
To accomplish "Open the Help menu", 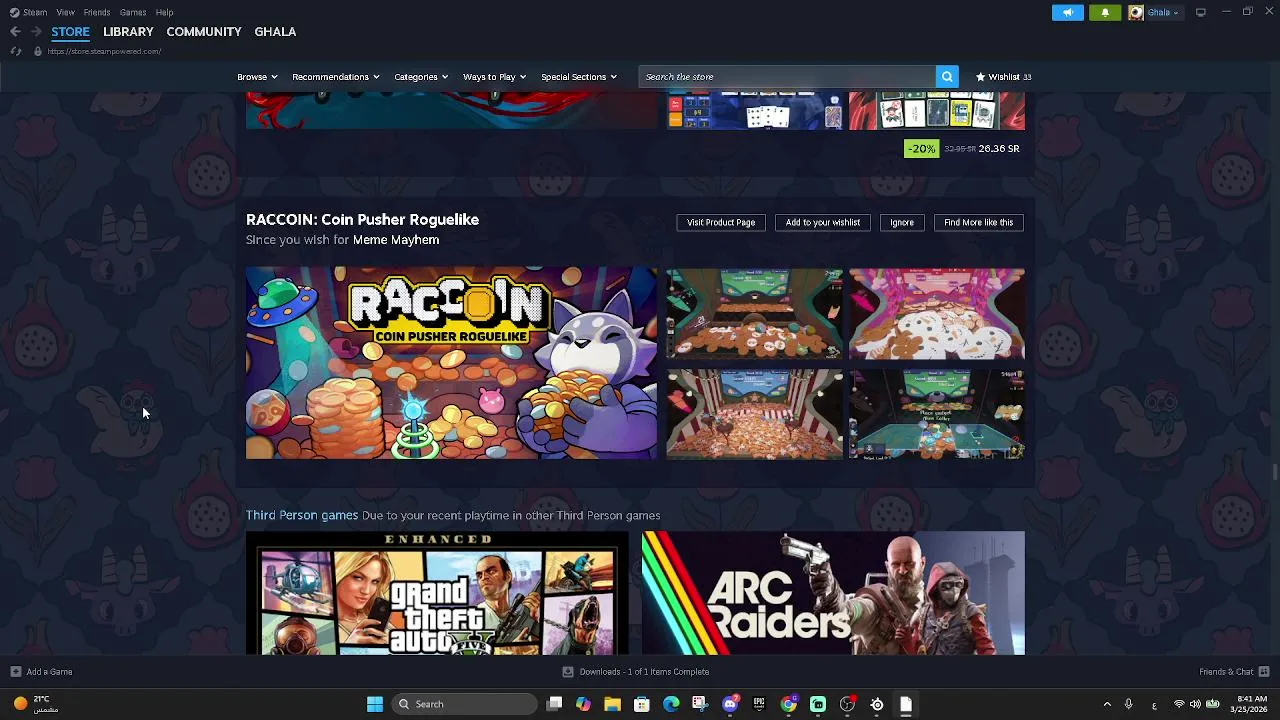I will [x=165, y=12].
